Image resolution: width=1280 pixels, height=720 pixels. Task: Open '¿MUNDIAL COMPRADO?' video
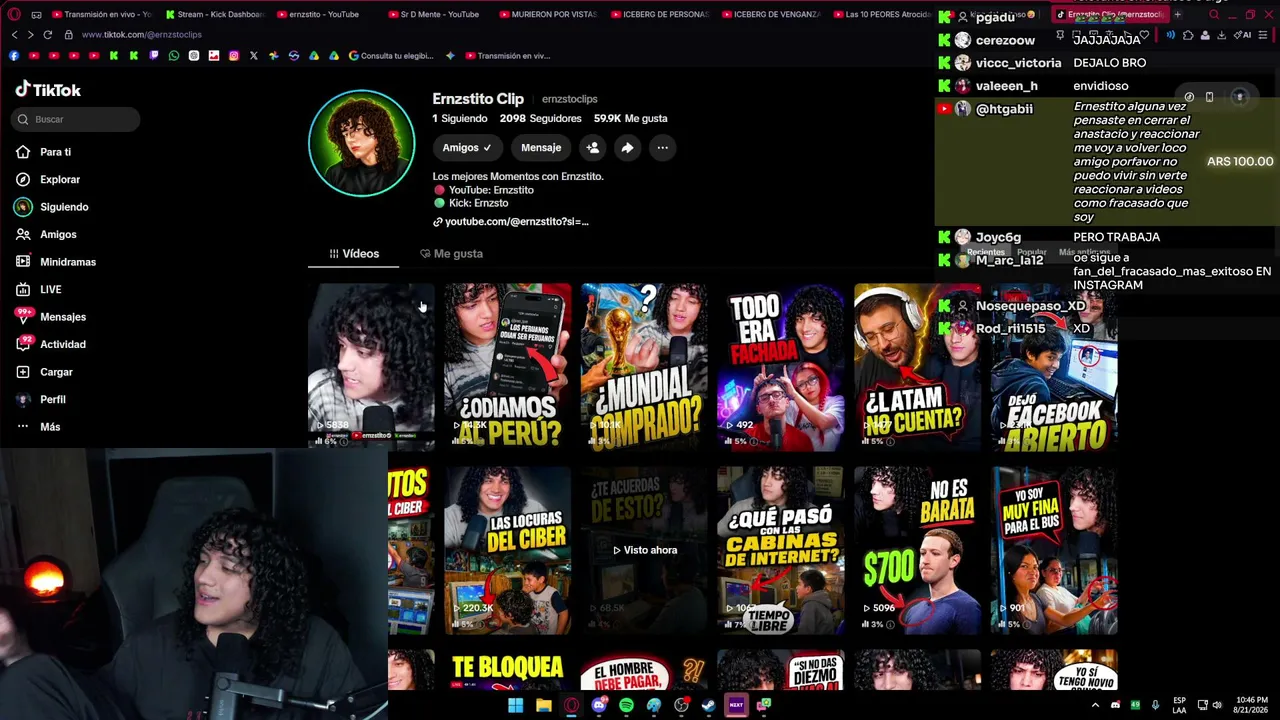(644, 367)
